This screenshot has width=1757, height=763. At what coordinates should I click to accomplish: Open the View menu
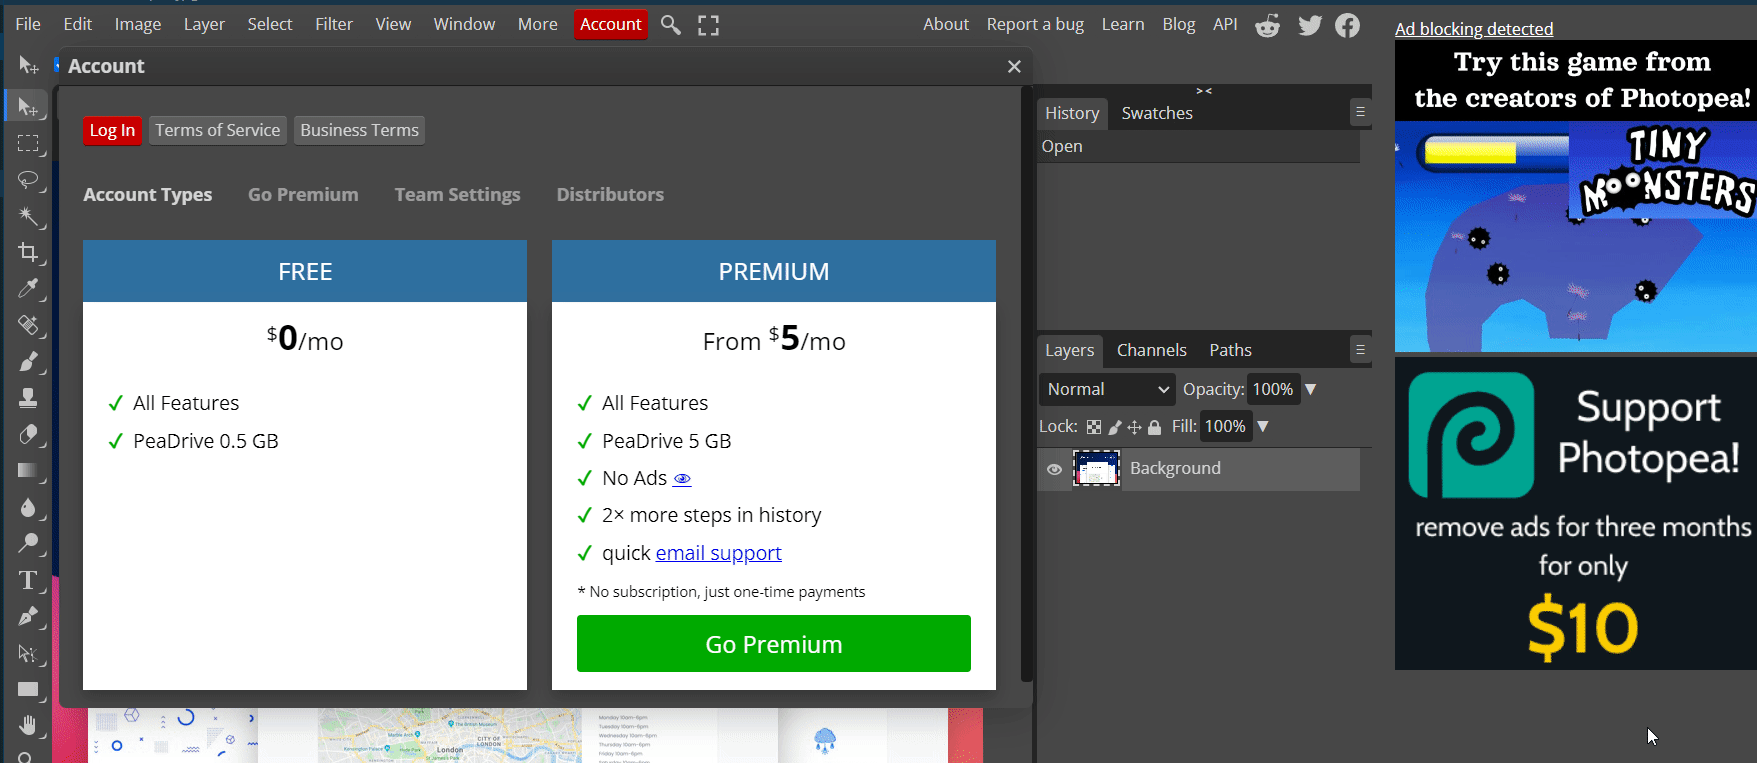pyautogui.click(x=393, y=24)
